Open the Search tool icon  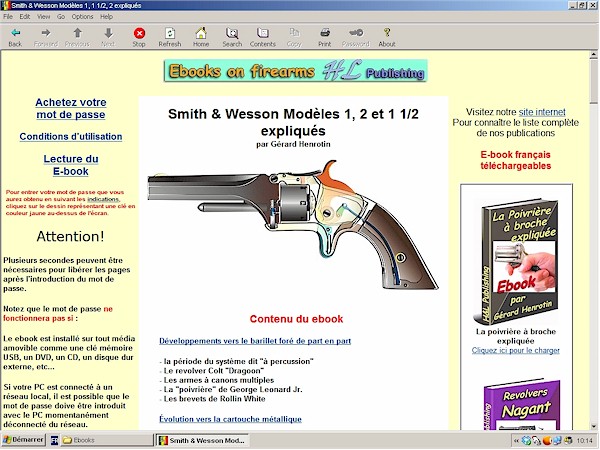coord(232,33)
